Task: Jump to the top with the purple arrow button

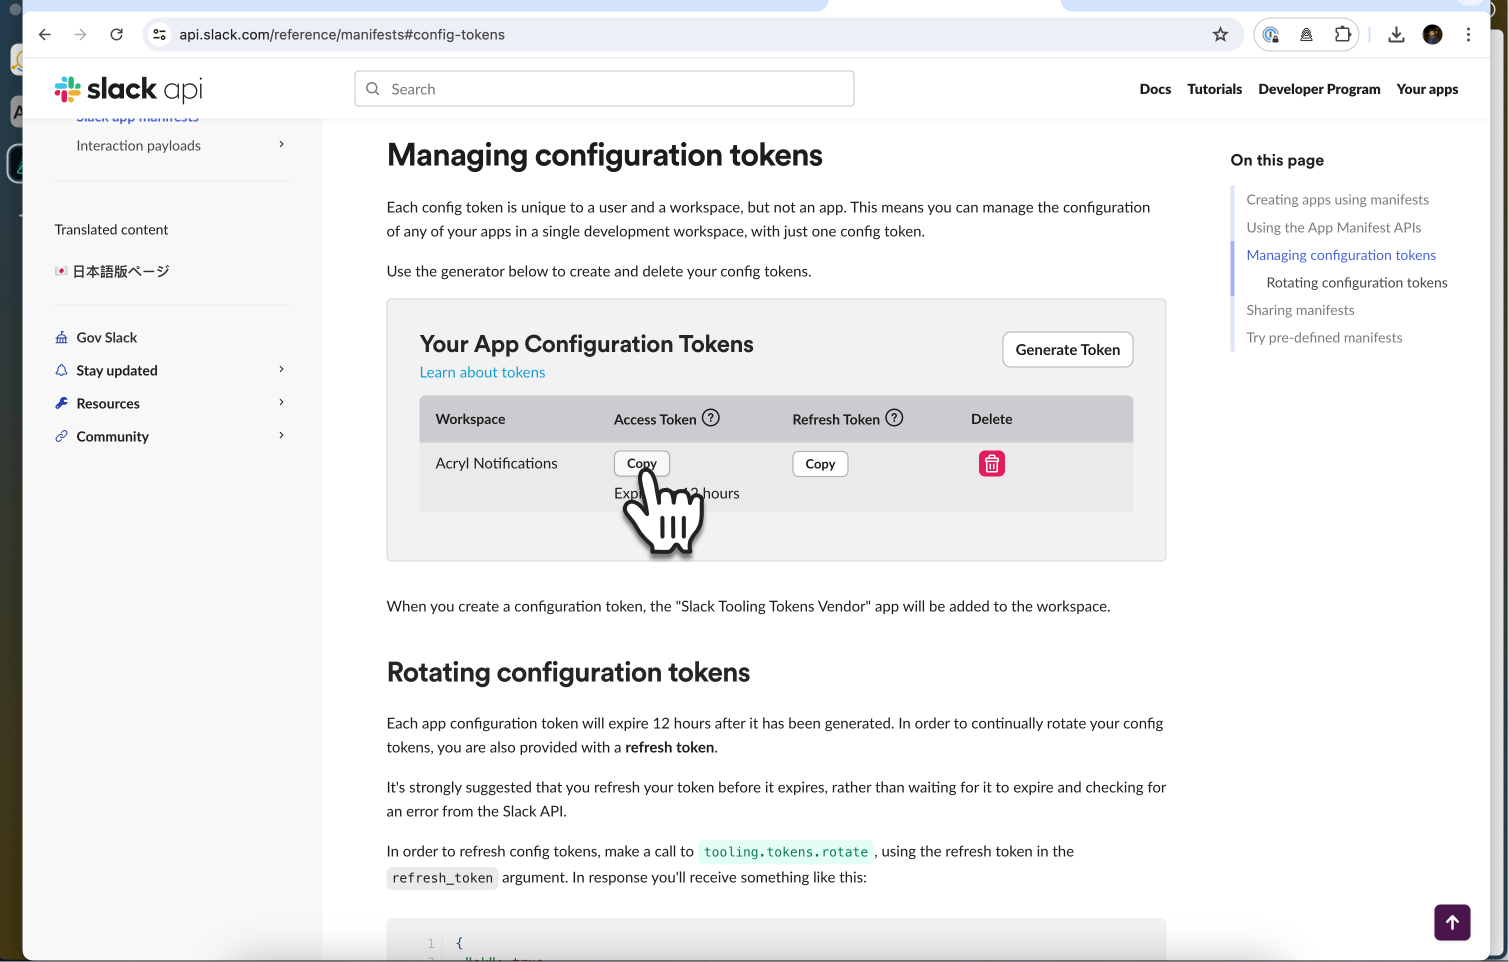Action: (1452, 922)
